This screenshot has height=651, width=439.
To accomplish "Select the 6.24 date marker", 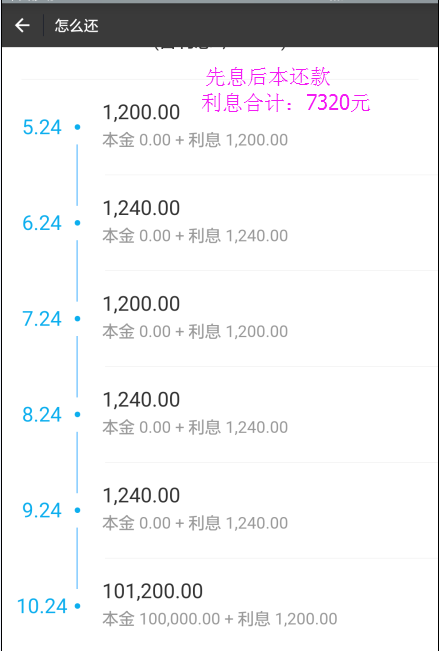I will click(x=42, y=223).
